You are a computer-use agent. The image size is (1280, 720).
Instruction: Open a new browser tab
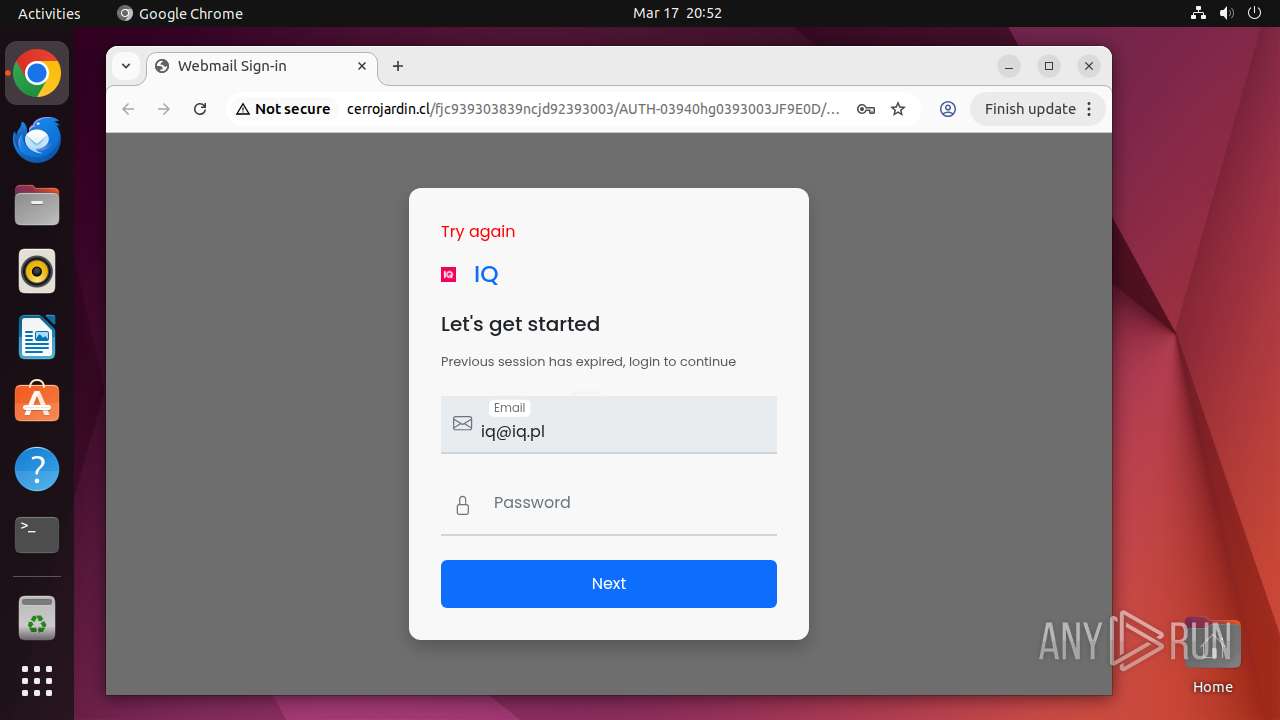398,66
